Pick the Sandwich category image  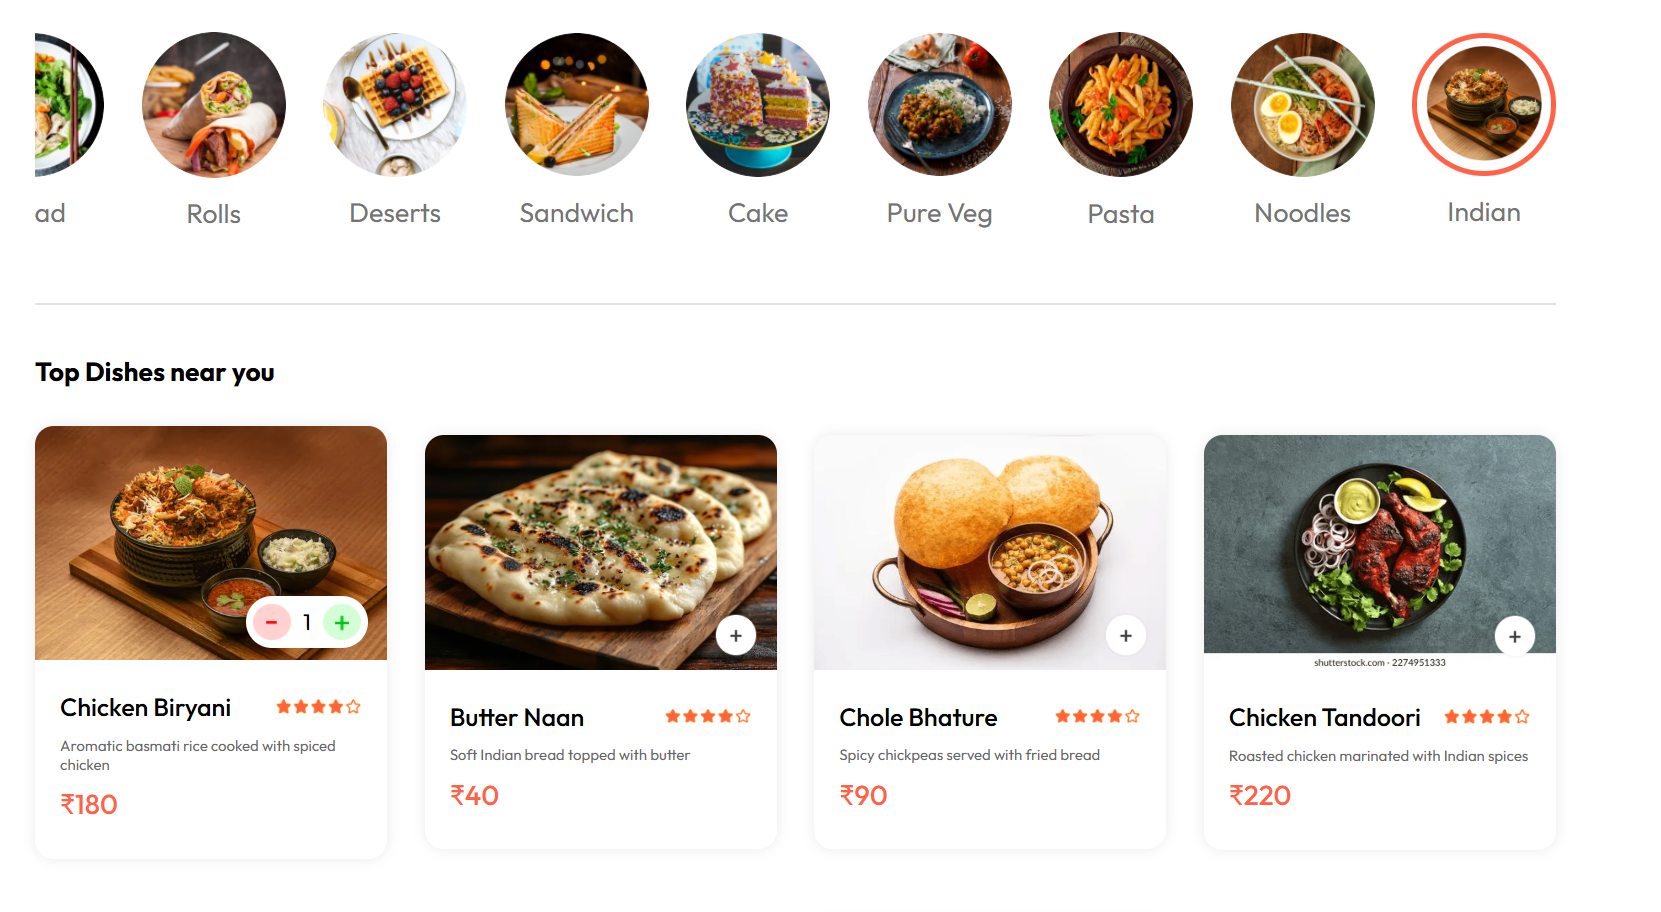(x=577, y=105)
